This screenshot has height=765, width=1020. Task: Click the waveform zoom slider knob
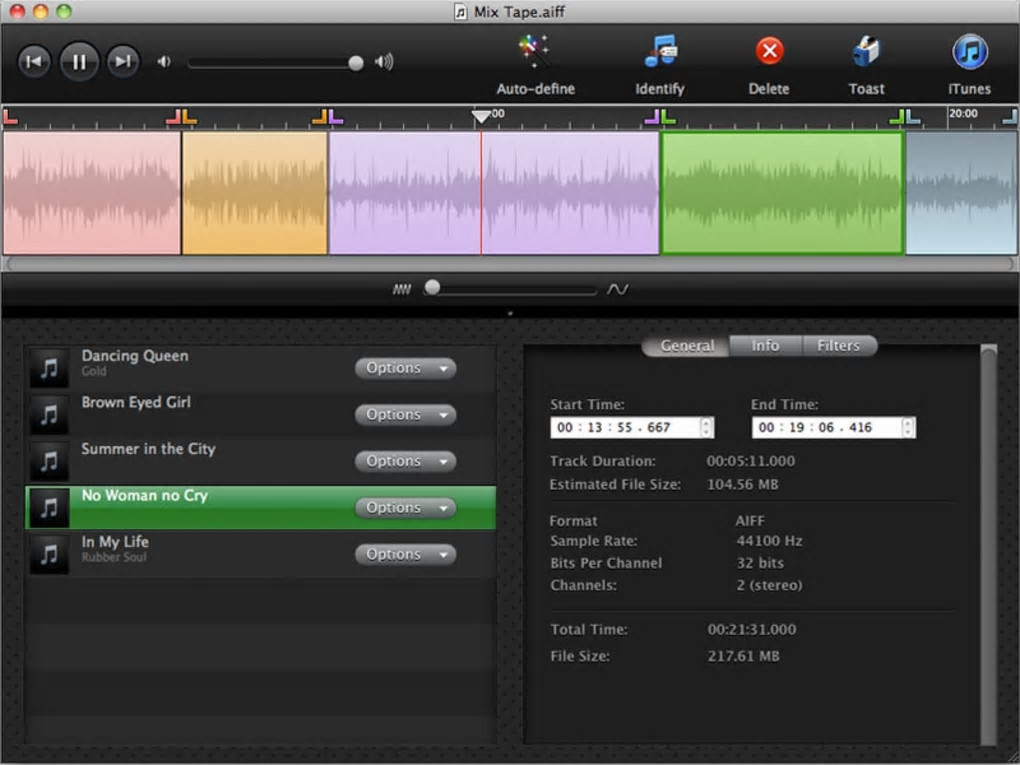pyautogui.click(x=432, y=288)
